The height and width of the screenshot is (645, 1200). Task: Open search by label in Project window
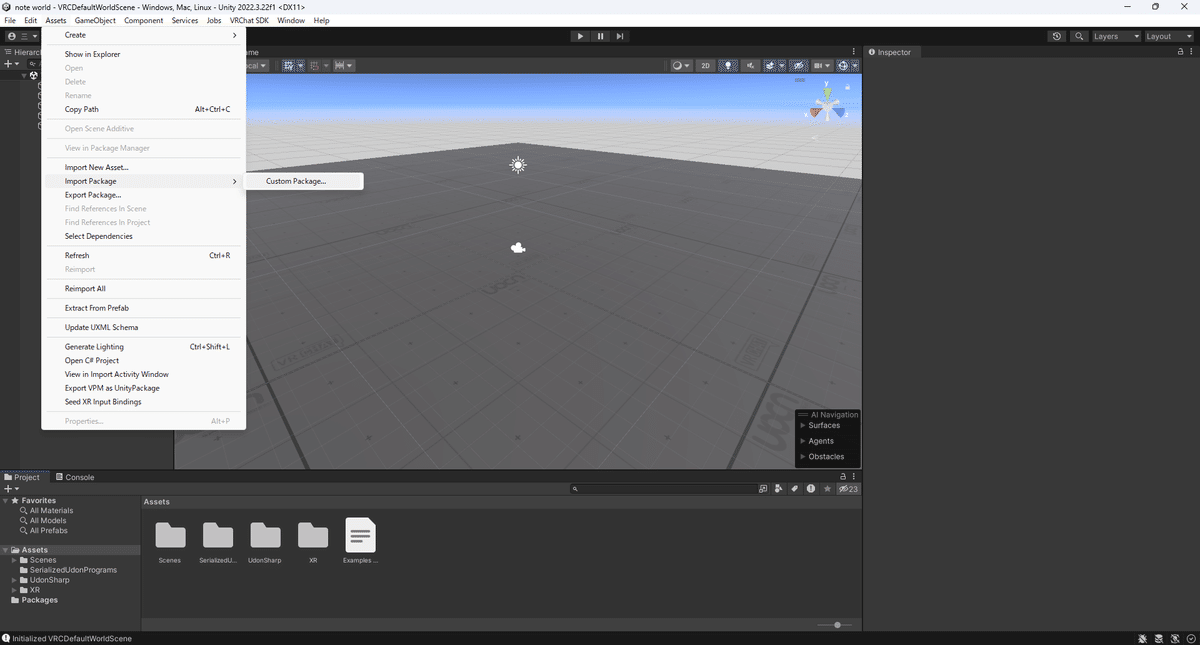(794, 489)
